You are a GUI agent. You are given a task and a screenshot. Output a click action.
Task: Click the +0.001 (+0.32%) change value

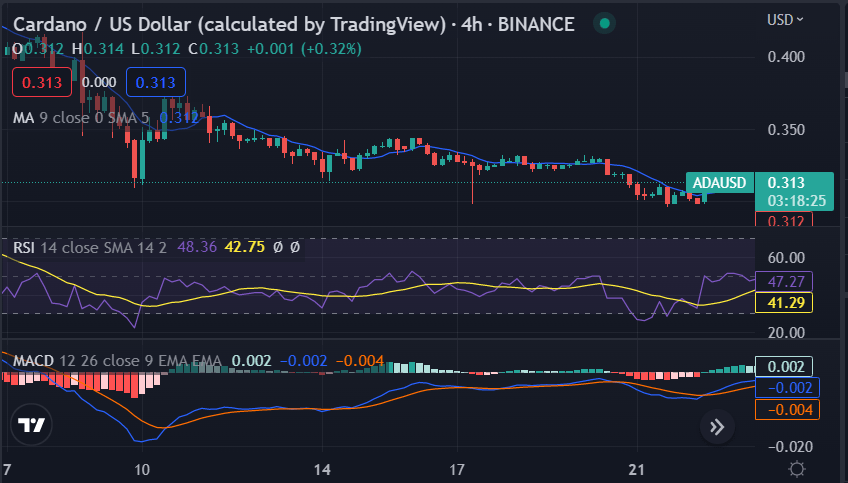[x=304, y=49]
